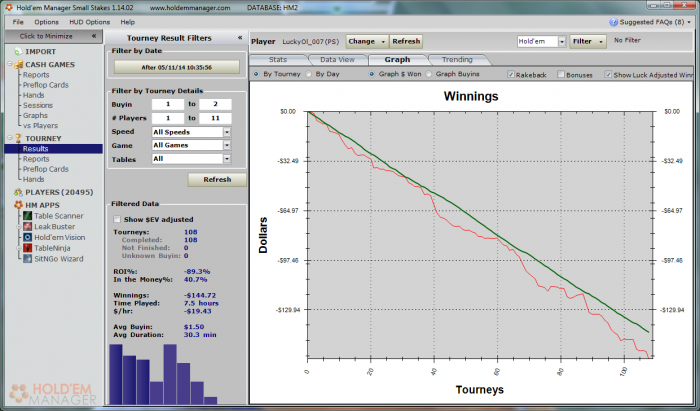Click the Import icon in sidebar
Viewport: 700px width, 411px height.
pyautogui.click(x=18, y=52)
